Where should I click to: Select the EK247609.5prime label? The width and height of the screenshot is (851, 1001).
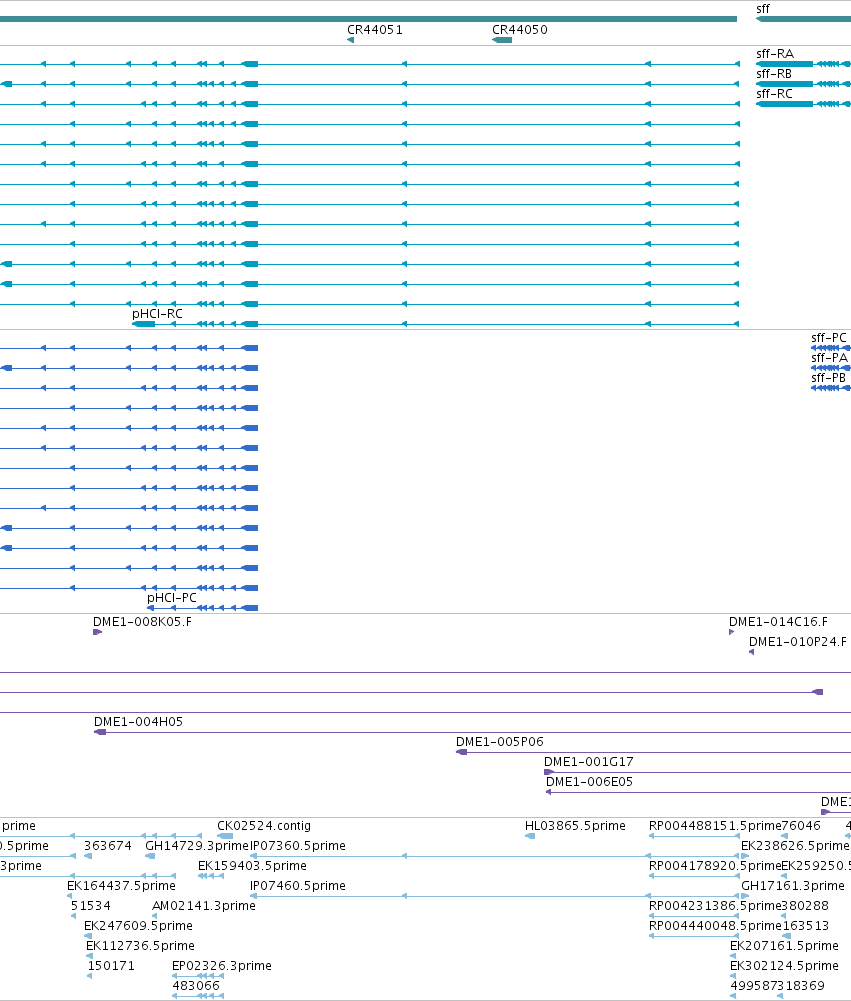point(139,926)
